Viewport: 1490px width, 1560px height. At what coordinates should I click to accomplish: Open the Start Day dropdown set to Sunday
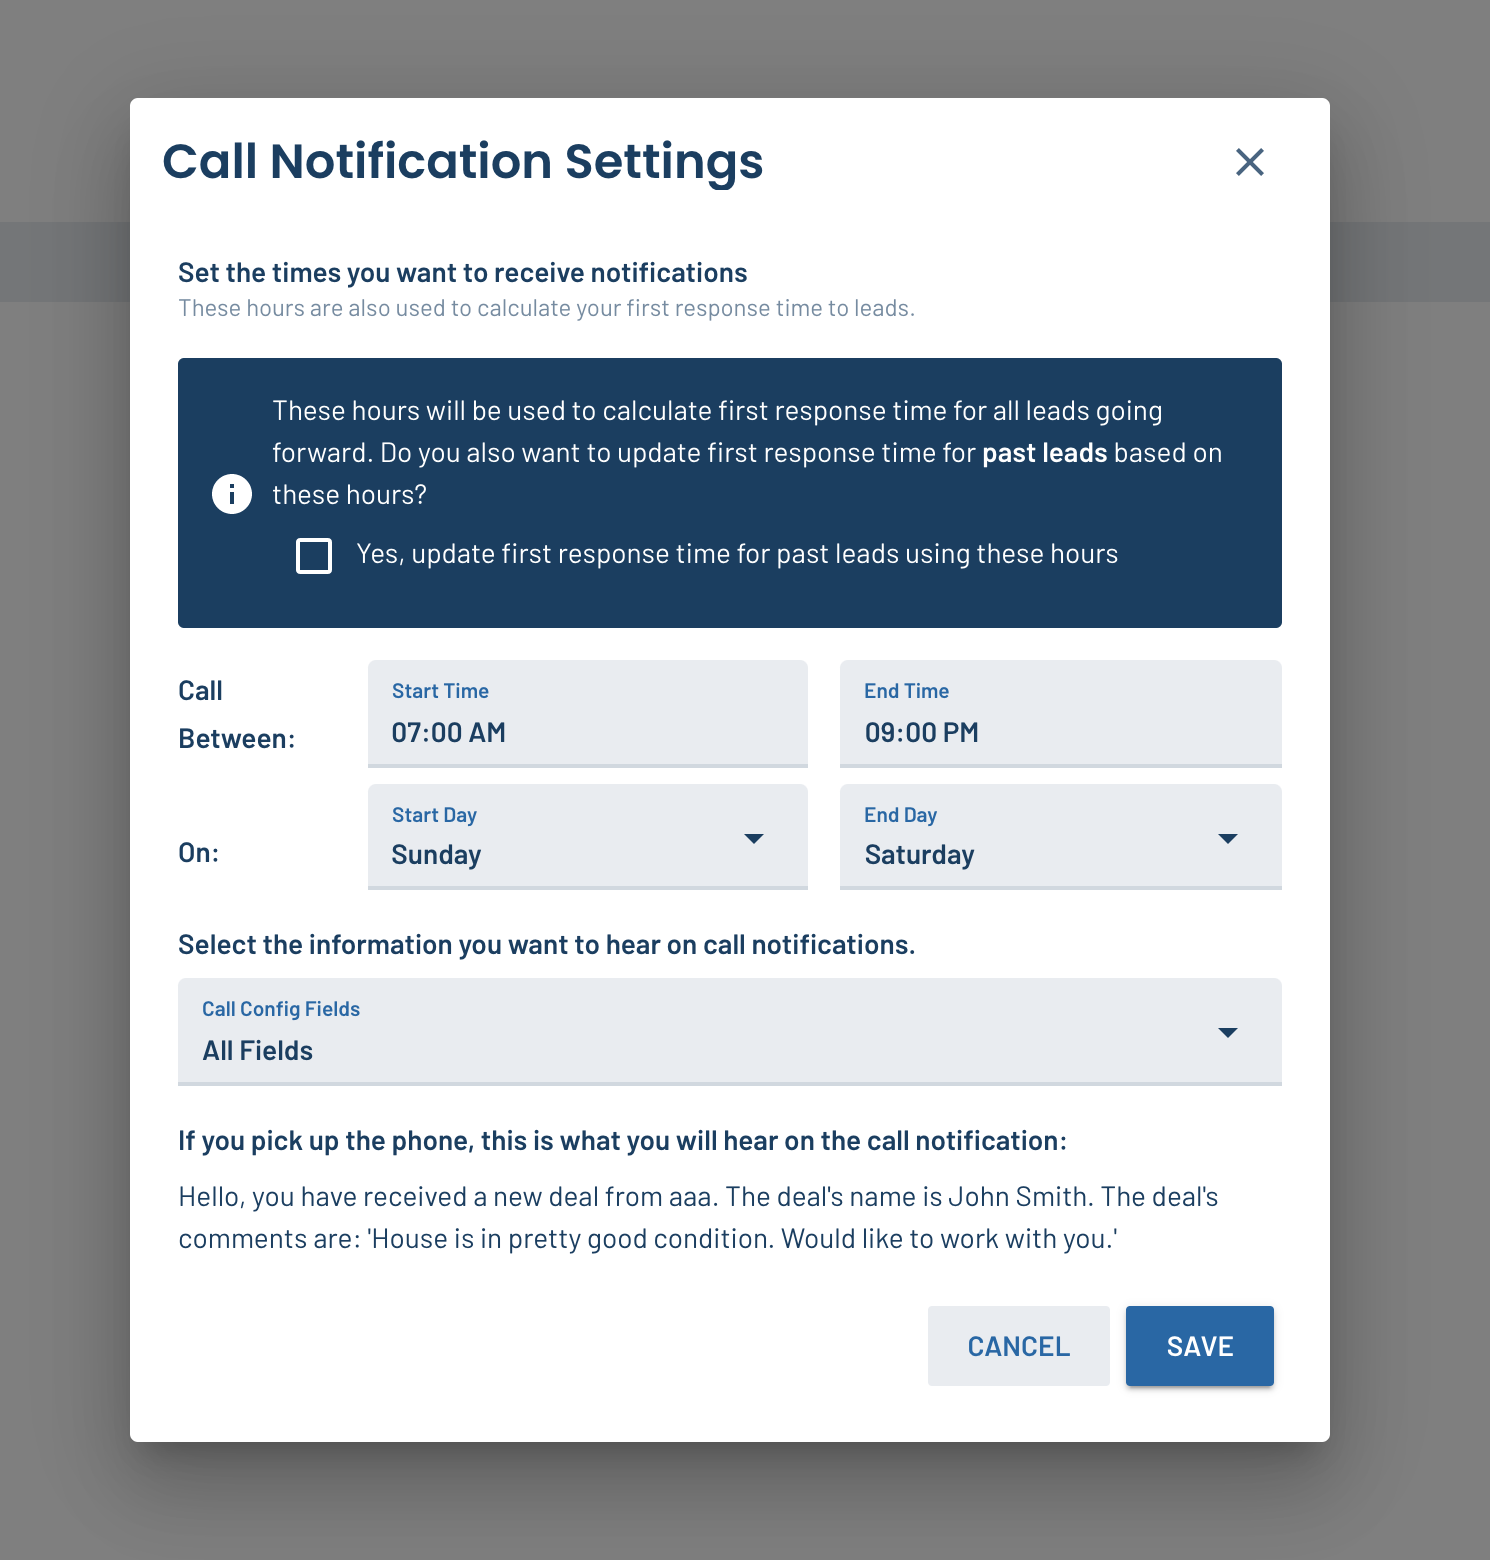588,837
